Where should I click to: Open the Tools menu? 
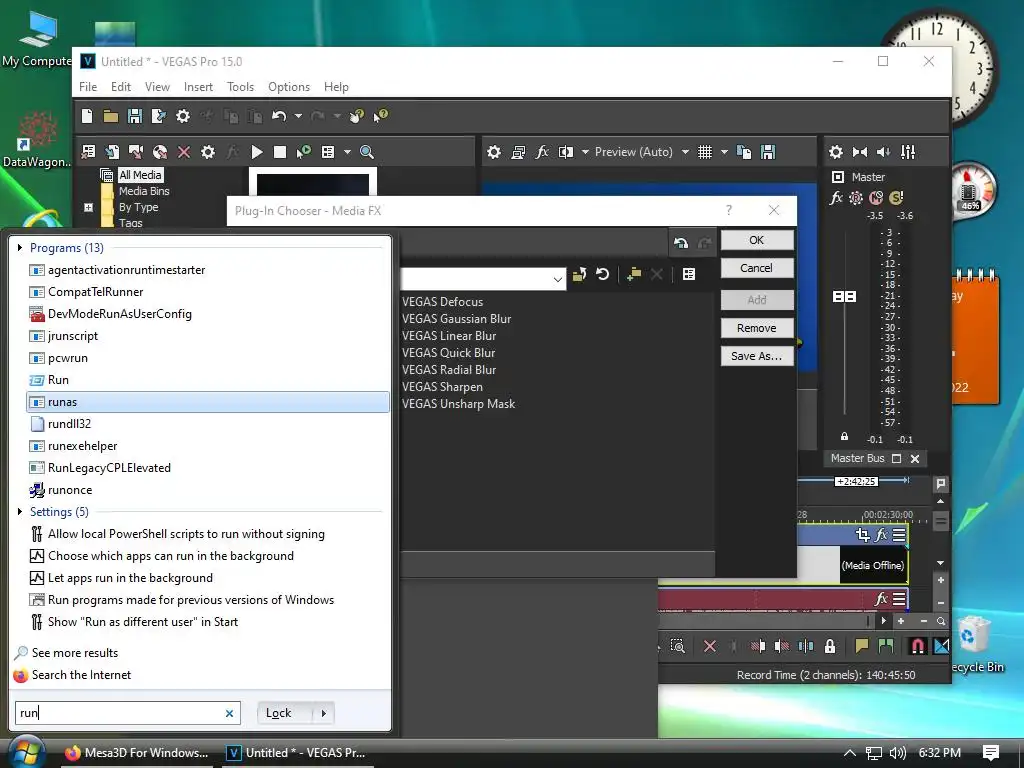240,87
